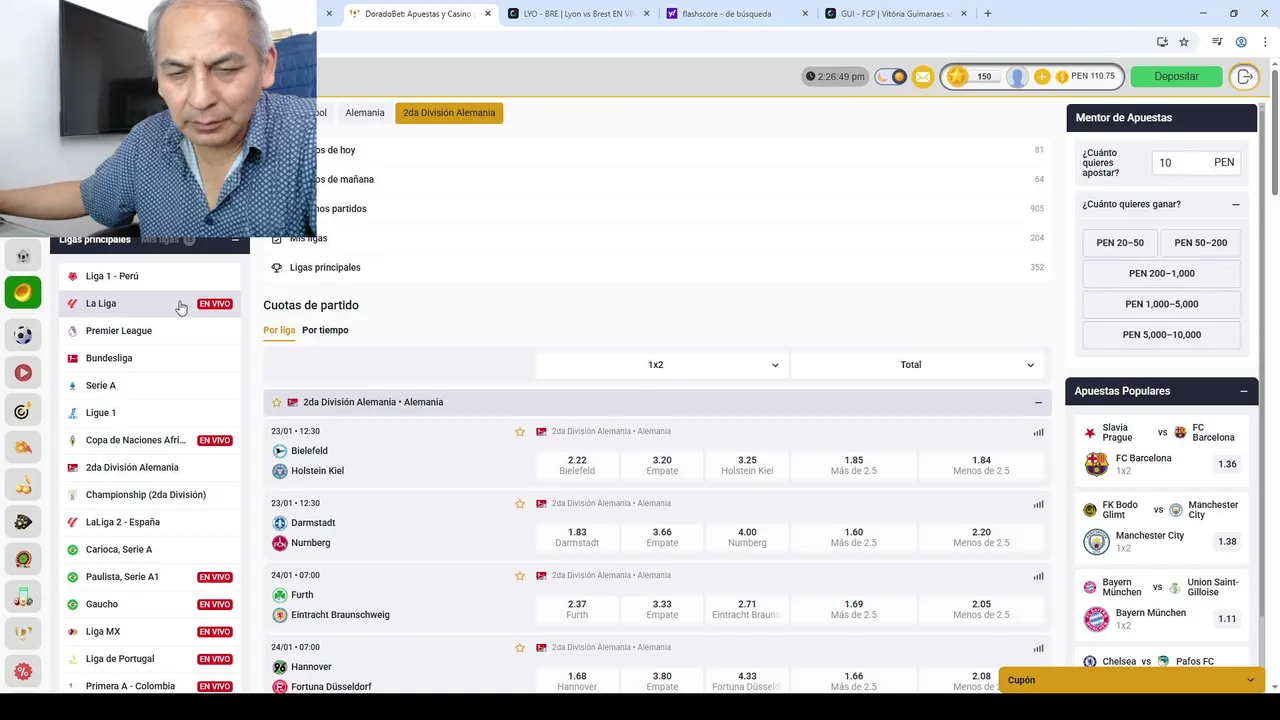
Task: Click the yellow plus add-funds icon
Action: pyautogui.click(x=1042, y=77)
